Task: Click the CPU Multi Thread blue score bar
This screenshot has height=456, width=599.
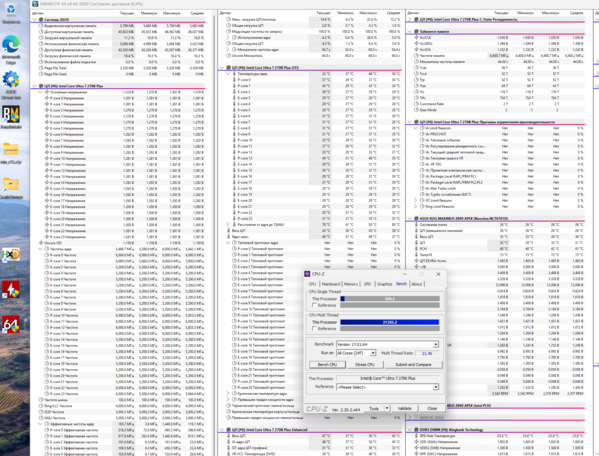Action: (390, 322)
